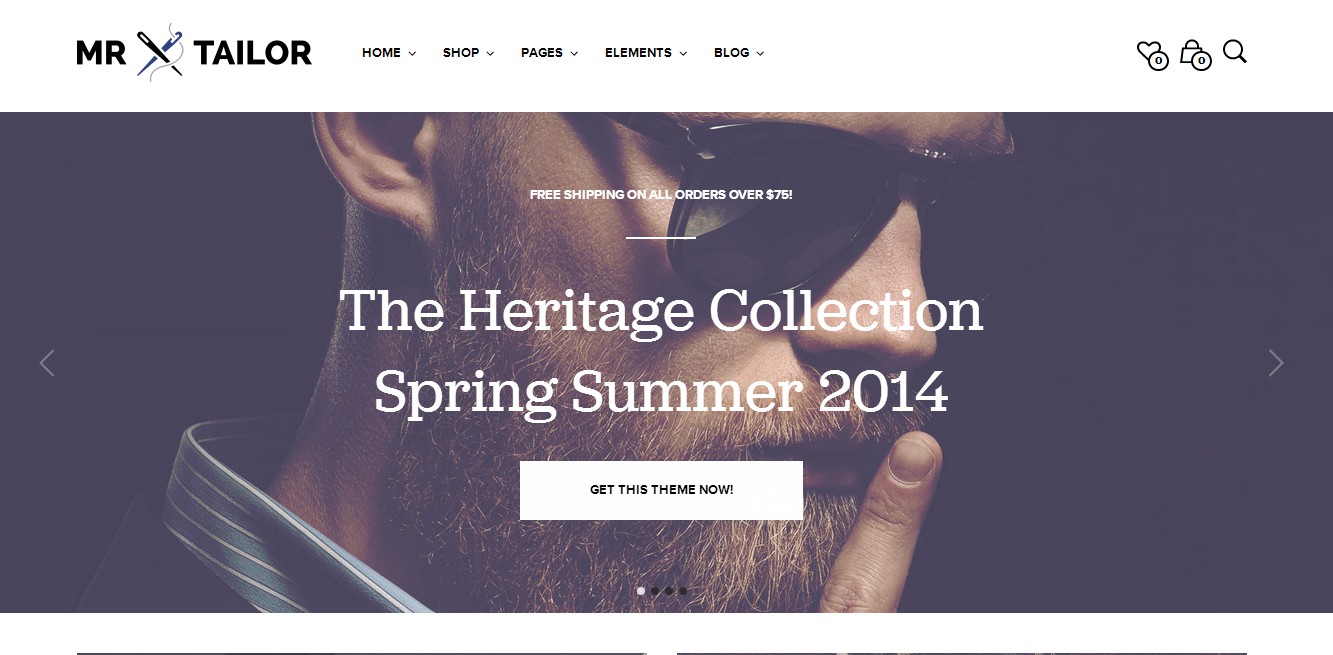
Task: Click the Spring Summer 2014 heading
Action: [x=661, y=391]
